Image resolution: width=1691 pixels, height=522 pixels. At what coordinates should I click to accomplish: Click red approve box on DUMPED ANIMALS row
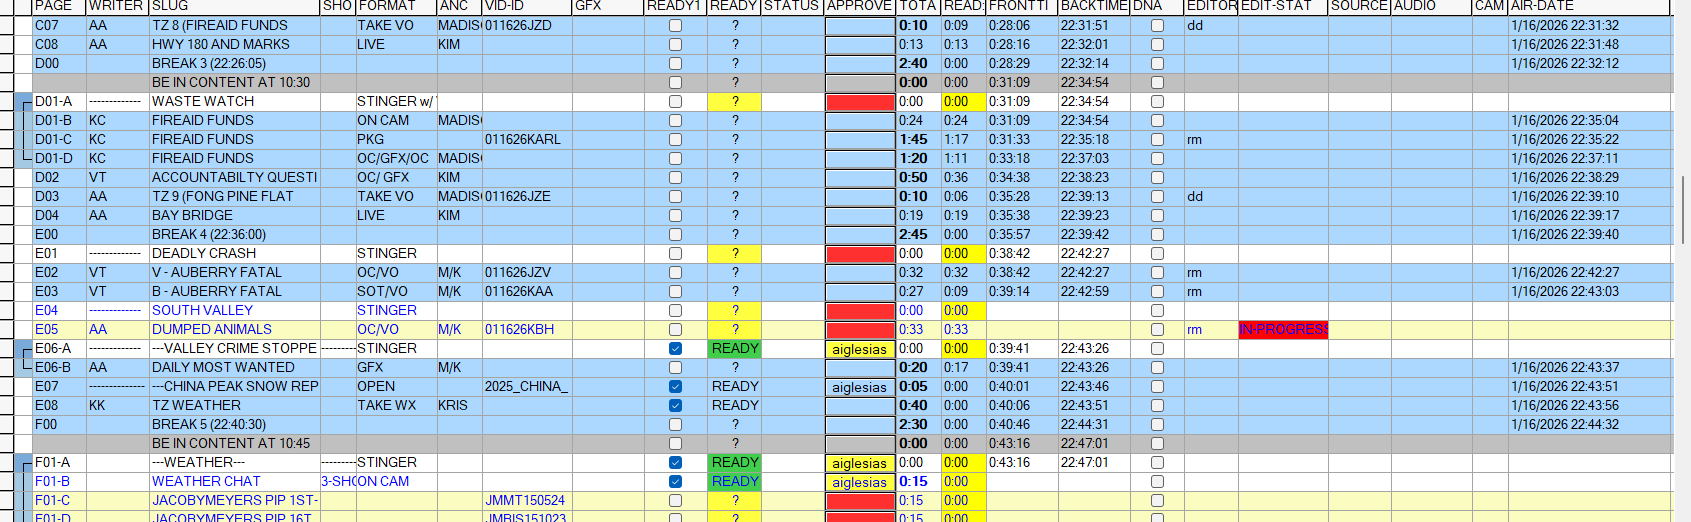tap(859, 330)
